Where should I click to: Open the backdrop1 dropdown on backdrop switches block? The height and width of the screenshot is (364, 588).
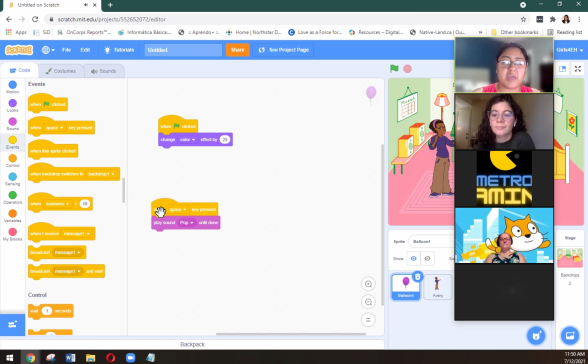(101, 174)
